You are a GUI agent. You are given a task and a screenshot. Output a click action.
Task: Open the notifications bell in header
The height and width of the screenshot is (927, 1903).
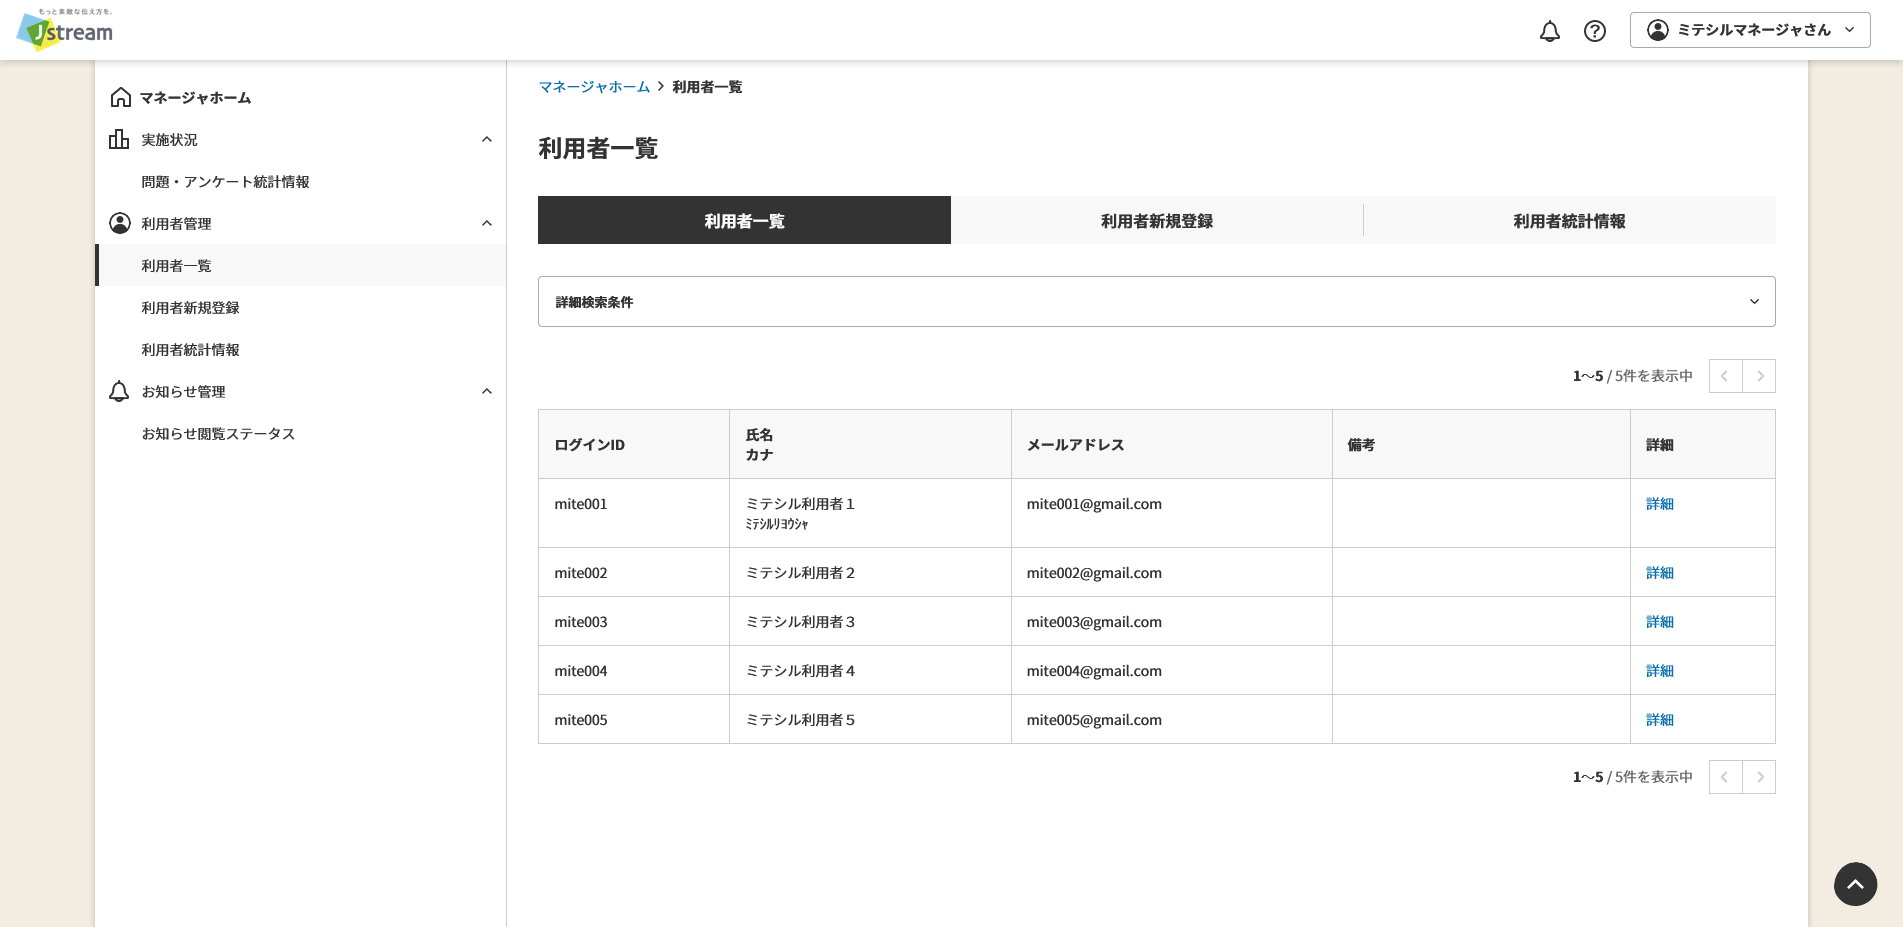click(1549, 31)
